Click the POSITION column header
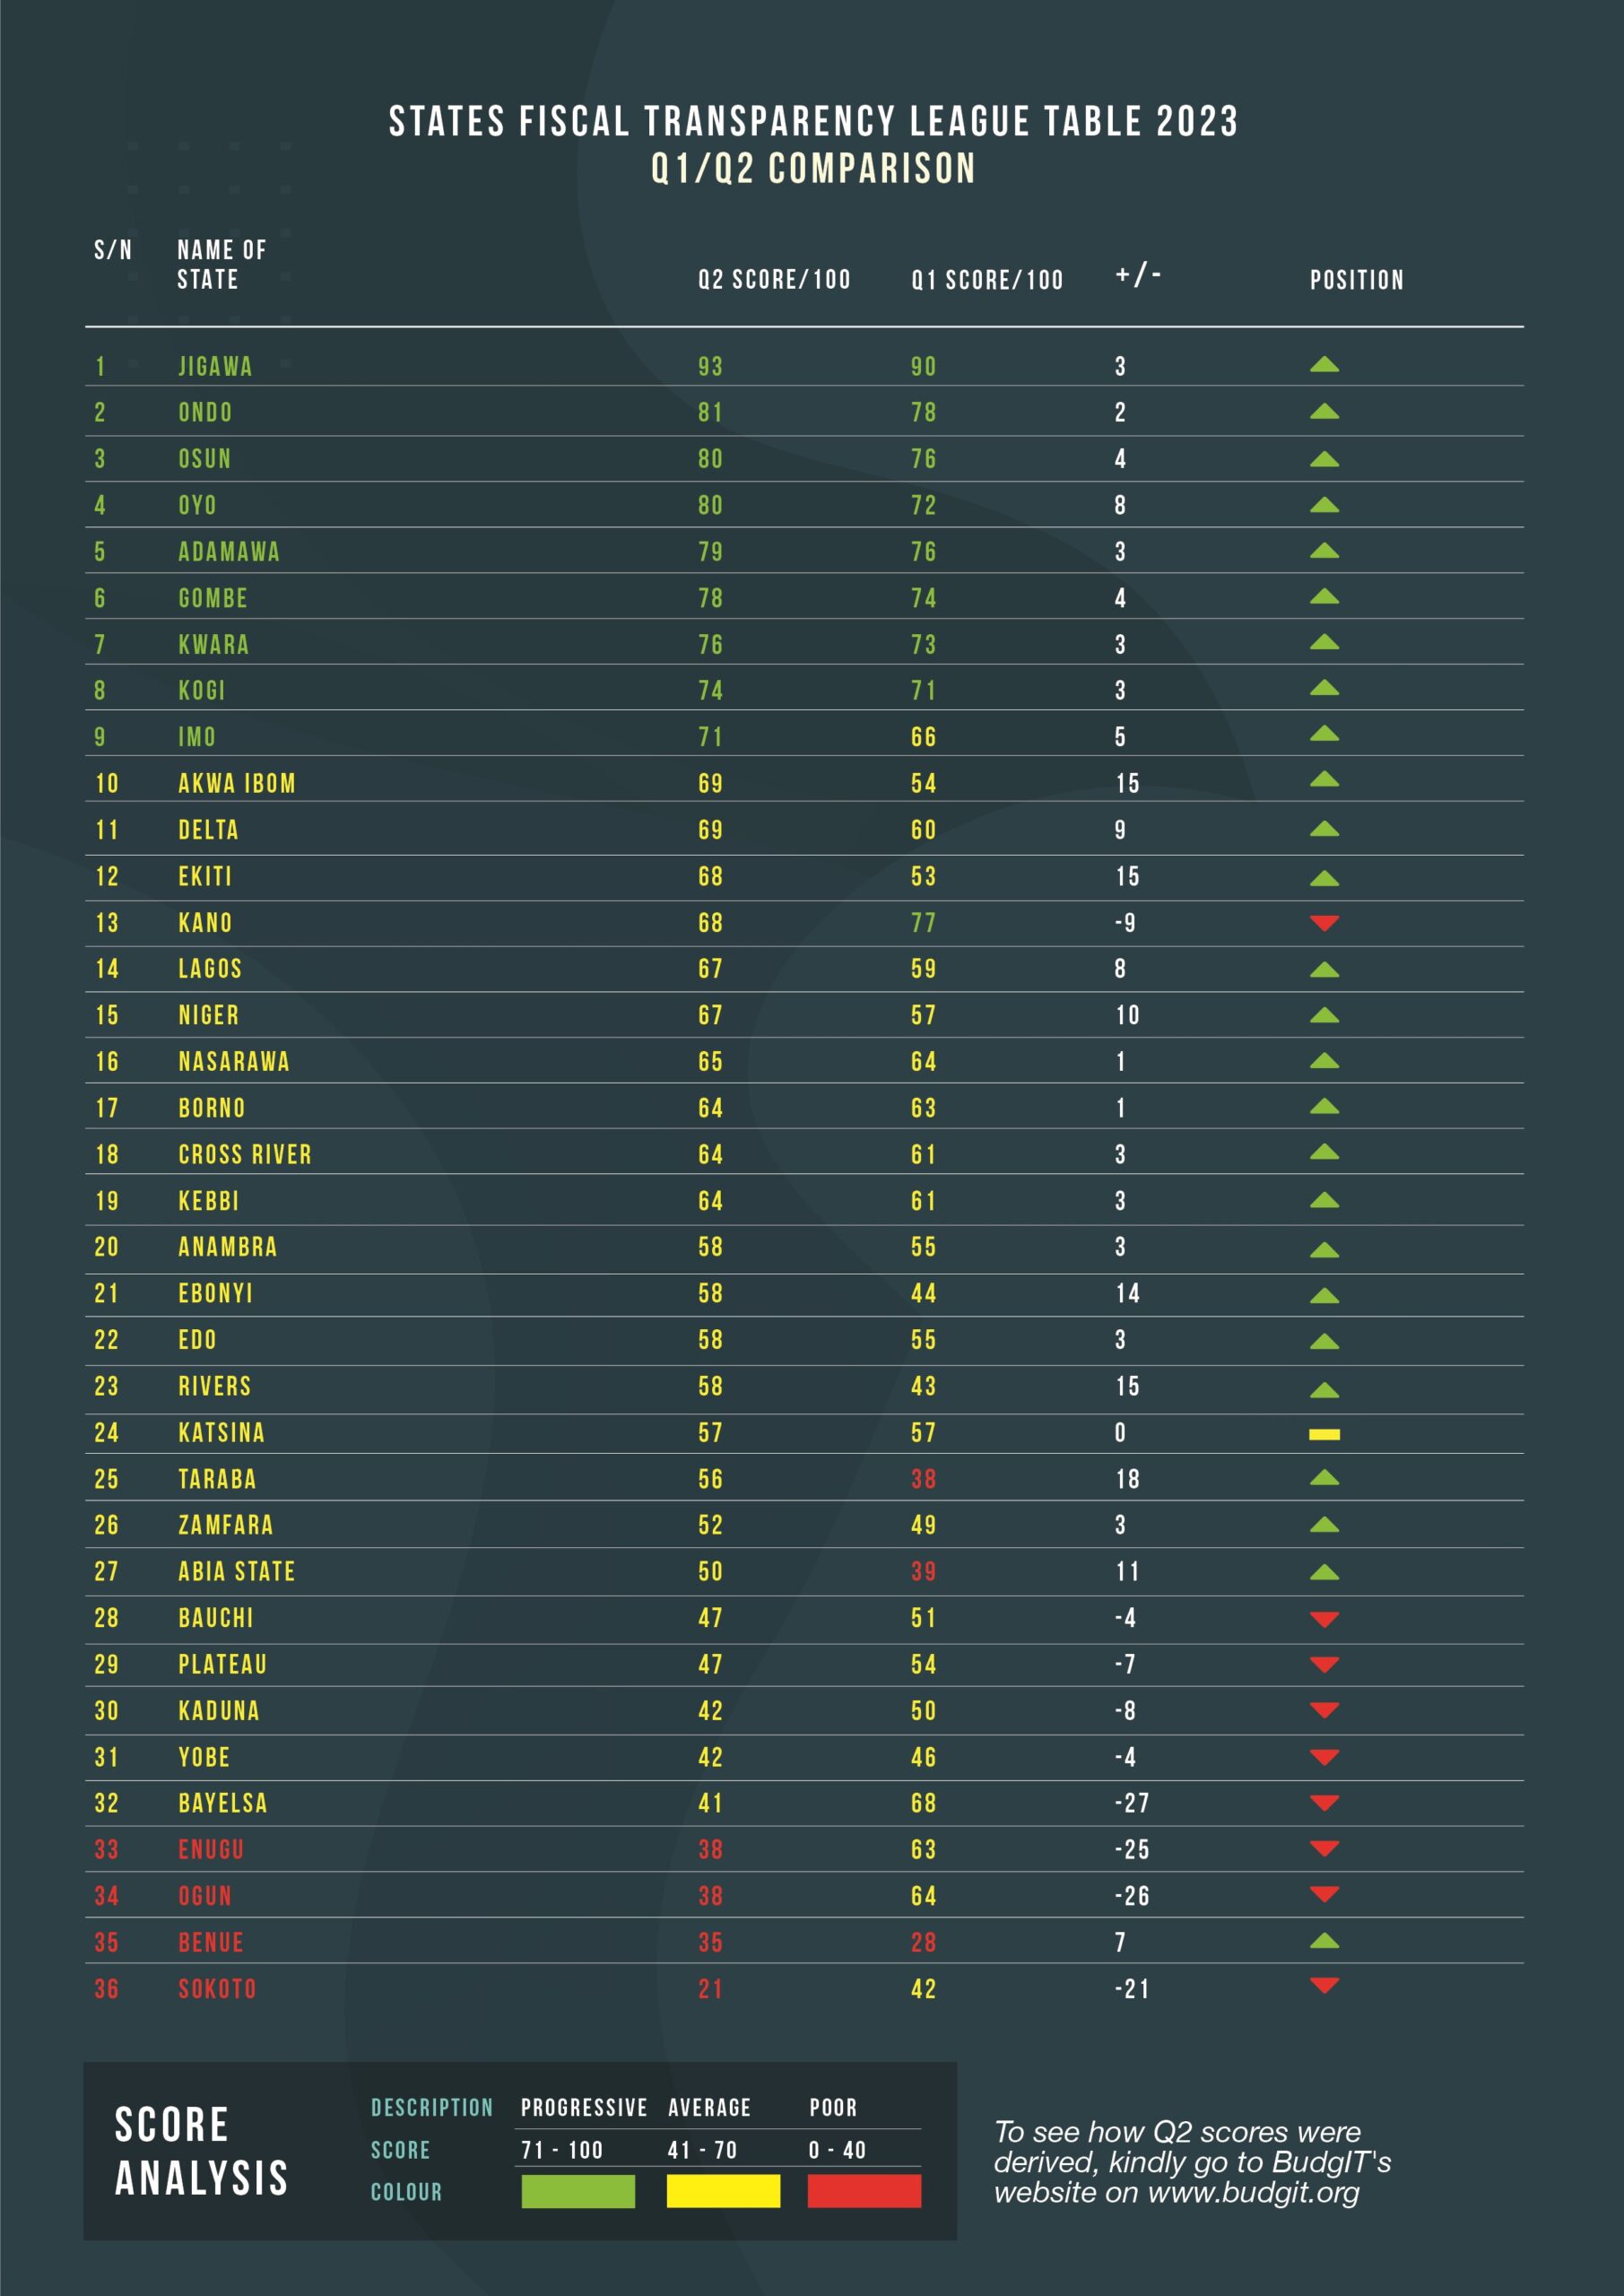The width and height of the screenshot is (1624, 2296). (1356, 280)
